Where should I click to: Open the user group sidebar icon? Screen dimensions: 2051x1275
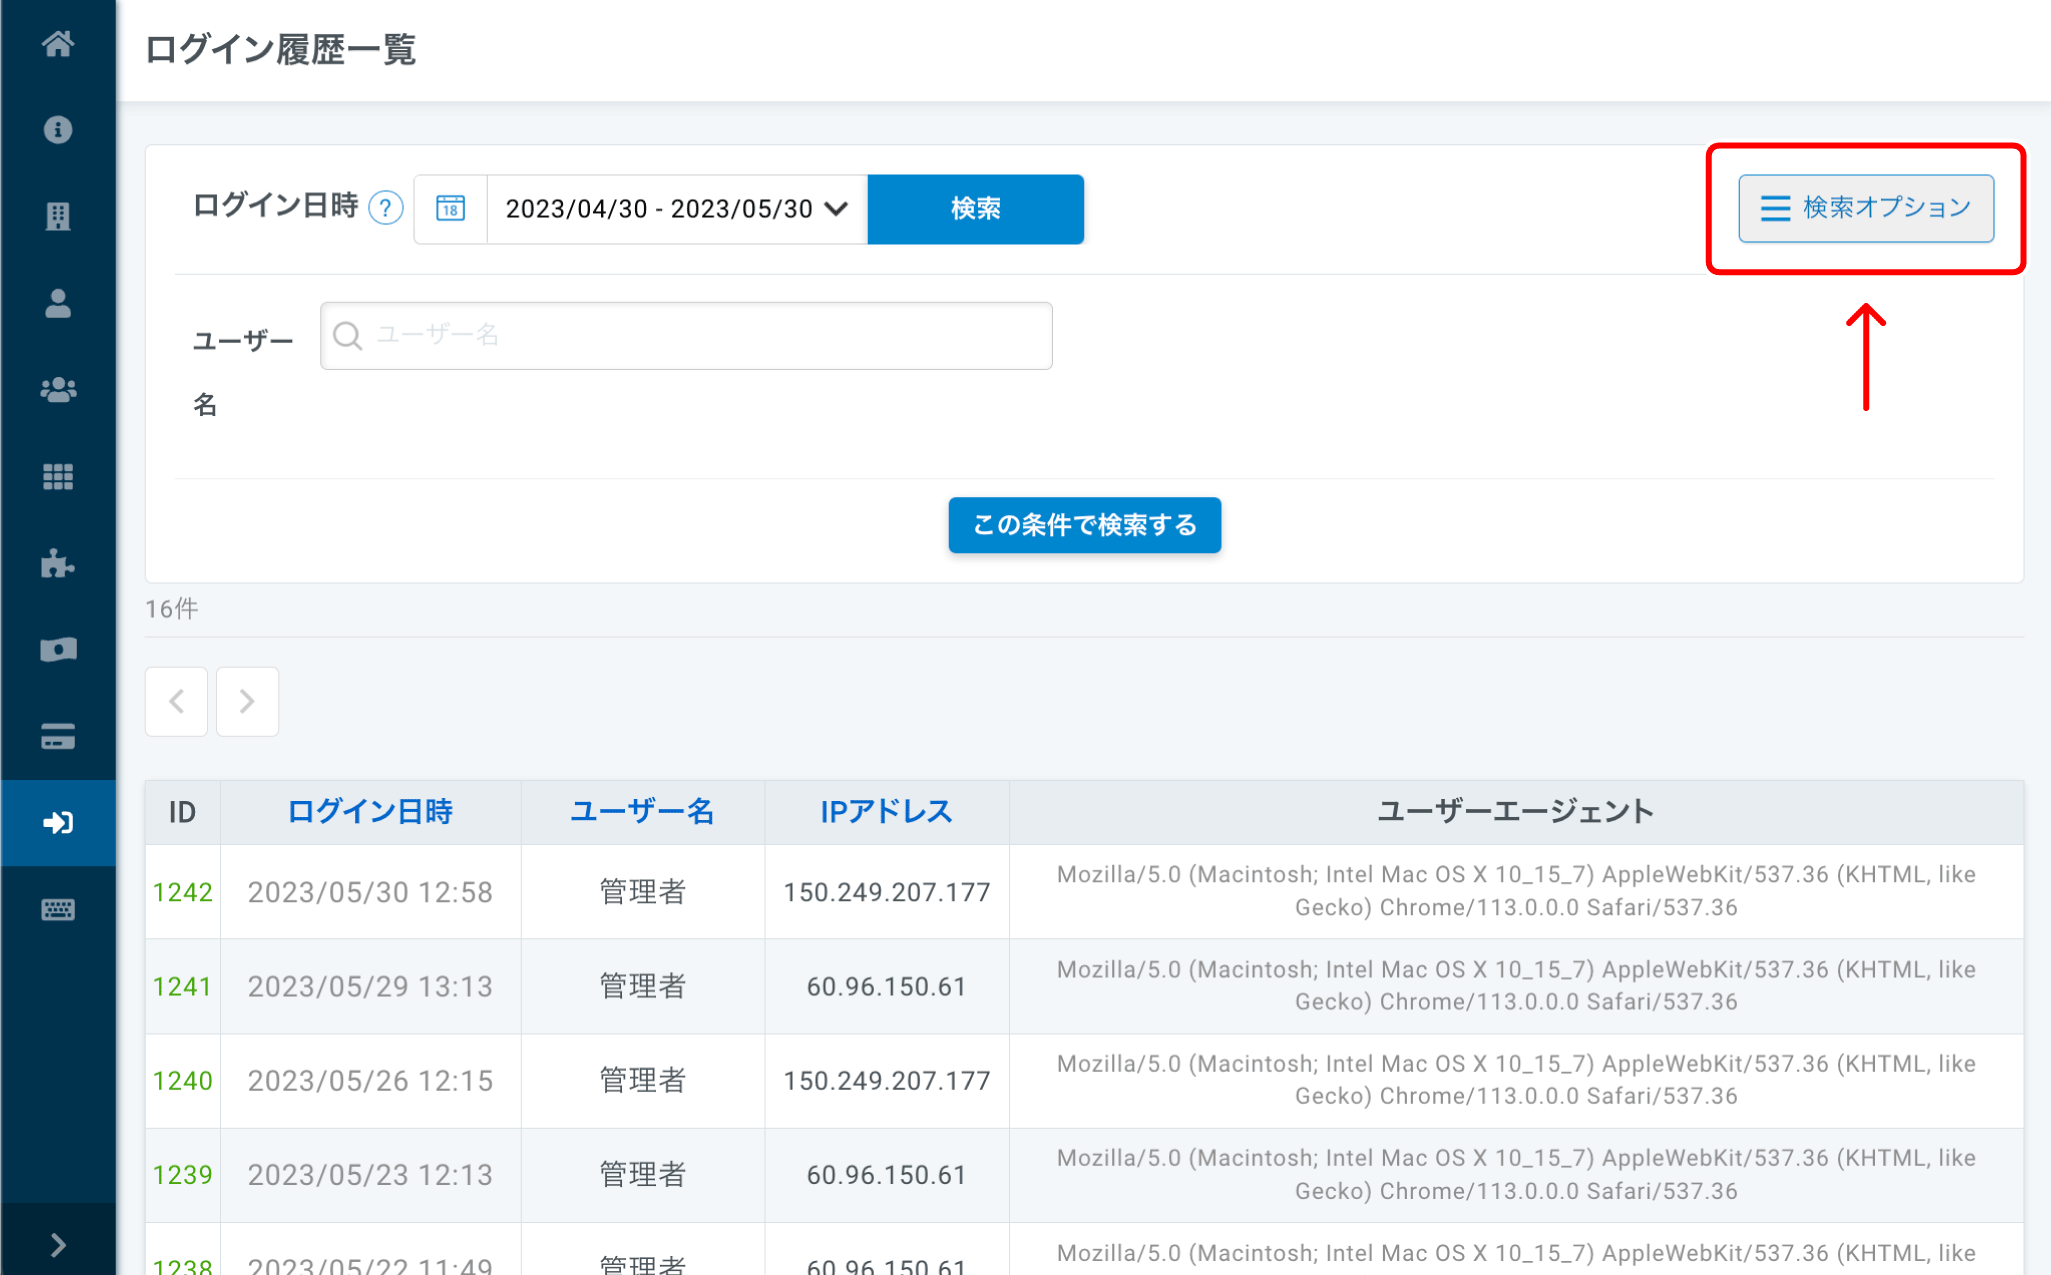click(58, 390)
